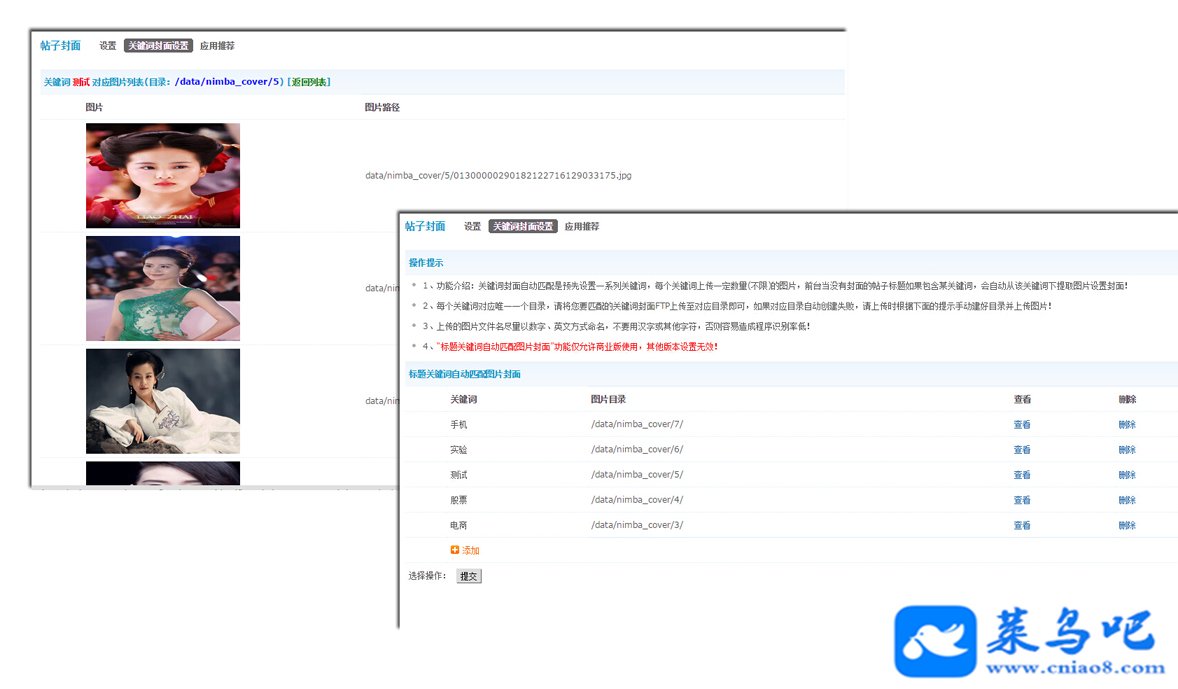Click thumbnail of woman in red costume

[x=163, y=176]
